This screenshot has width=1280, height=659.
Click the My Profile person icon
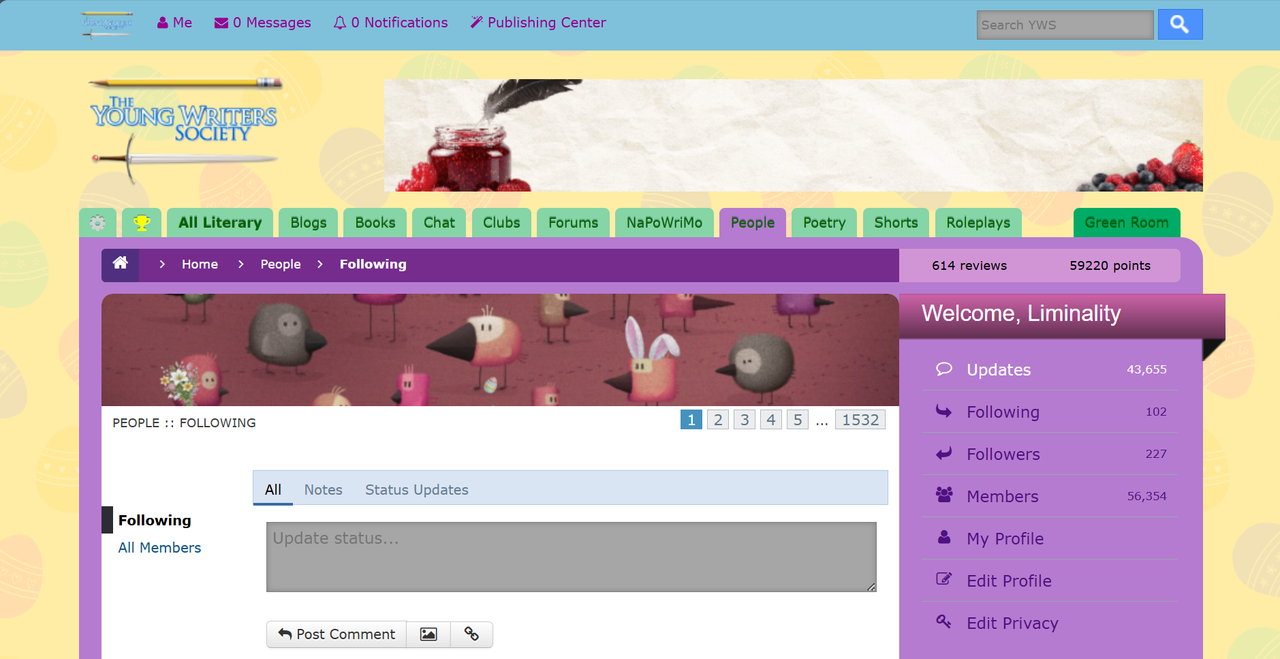click(944, 537)
